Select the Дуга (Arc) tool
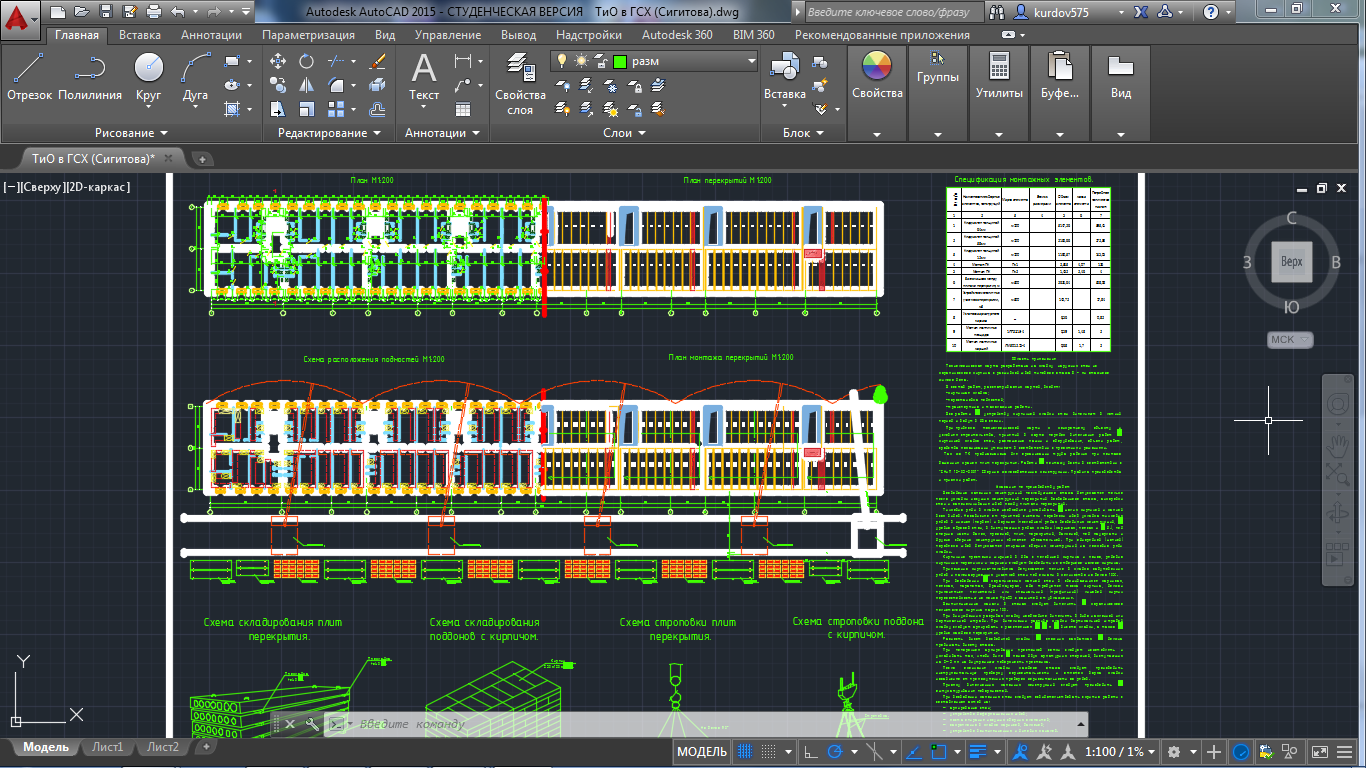Image resolution: width=1366 pixels, height=768 pixels. [196, 78]
